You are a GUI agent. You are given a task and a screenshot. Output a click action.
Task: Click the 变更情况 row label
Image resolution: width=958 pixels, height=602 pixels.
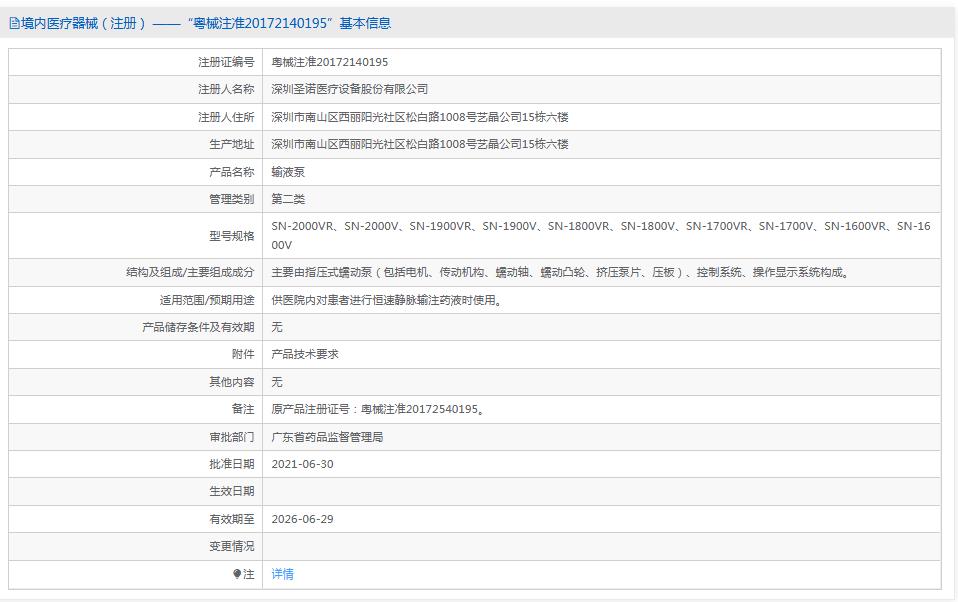pos(232,546)
